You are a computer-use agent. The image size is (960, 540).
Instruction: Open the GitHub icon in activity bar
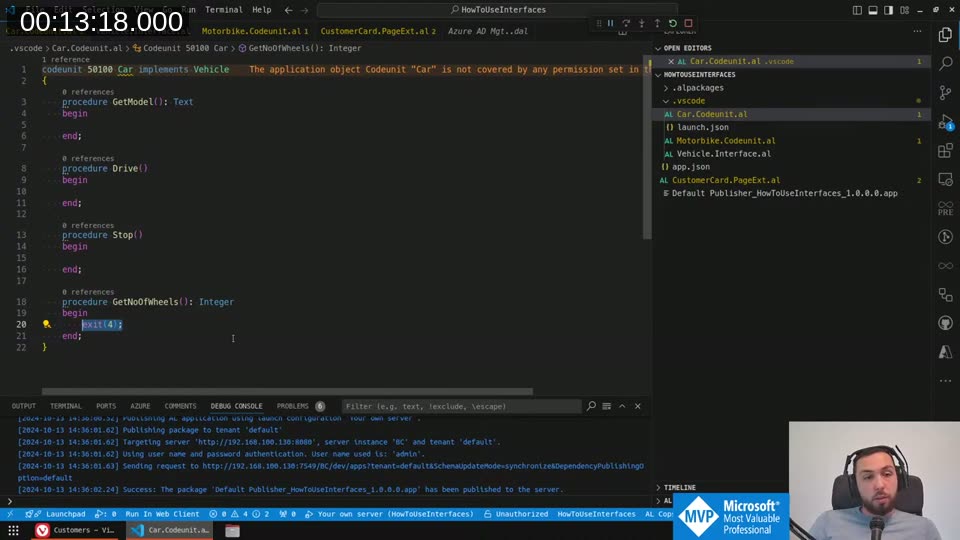click(x=945, y=323)
